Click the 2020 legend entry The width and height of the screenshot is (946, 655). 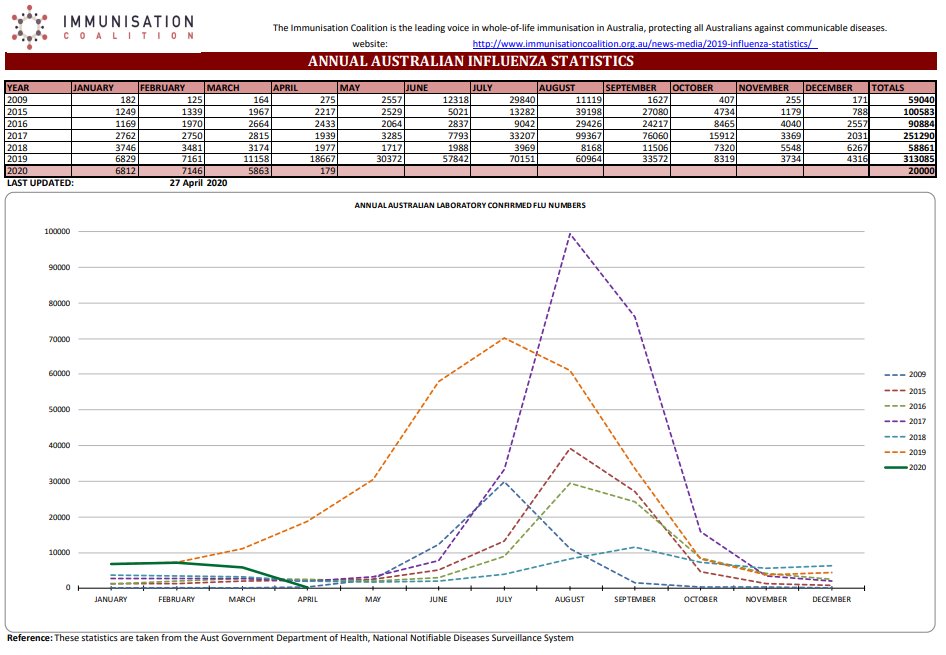pyautogui.click(x=906, y=467)
